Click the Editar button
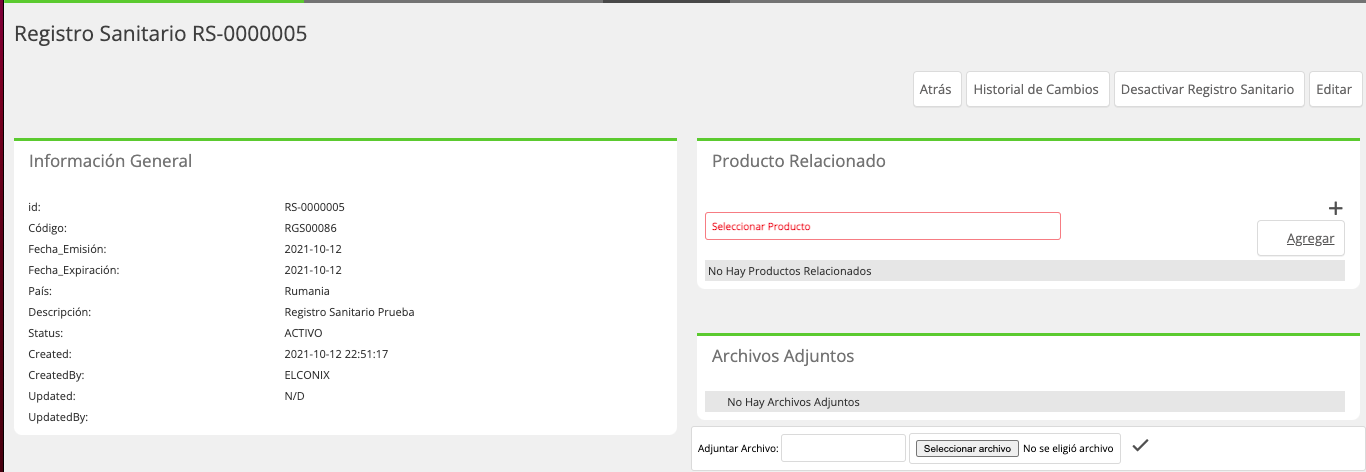The height and width of the screenshot is (472, 1366). [1334, 89]
